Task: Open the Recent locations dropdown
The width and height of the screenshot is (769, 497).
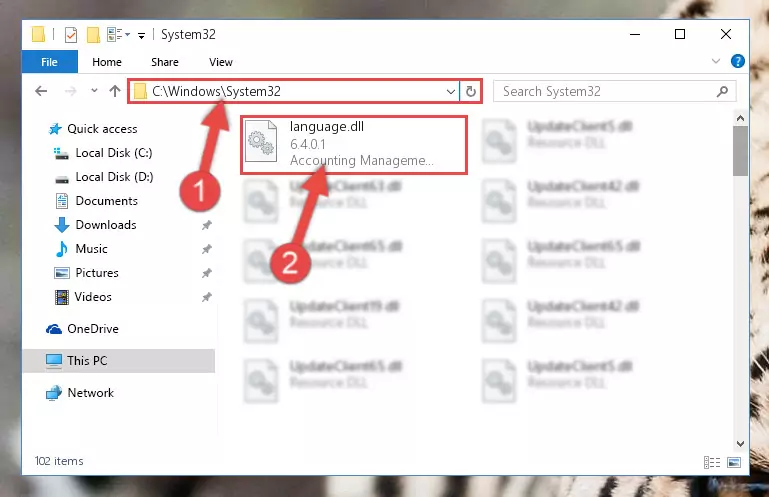Action: click(x=94, y=91)
